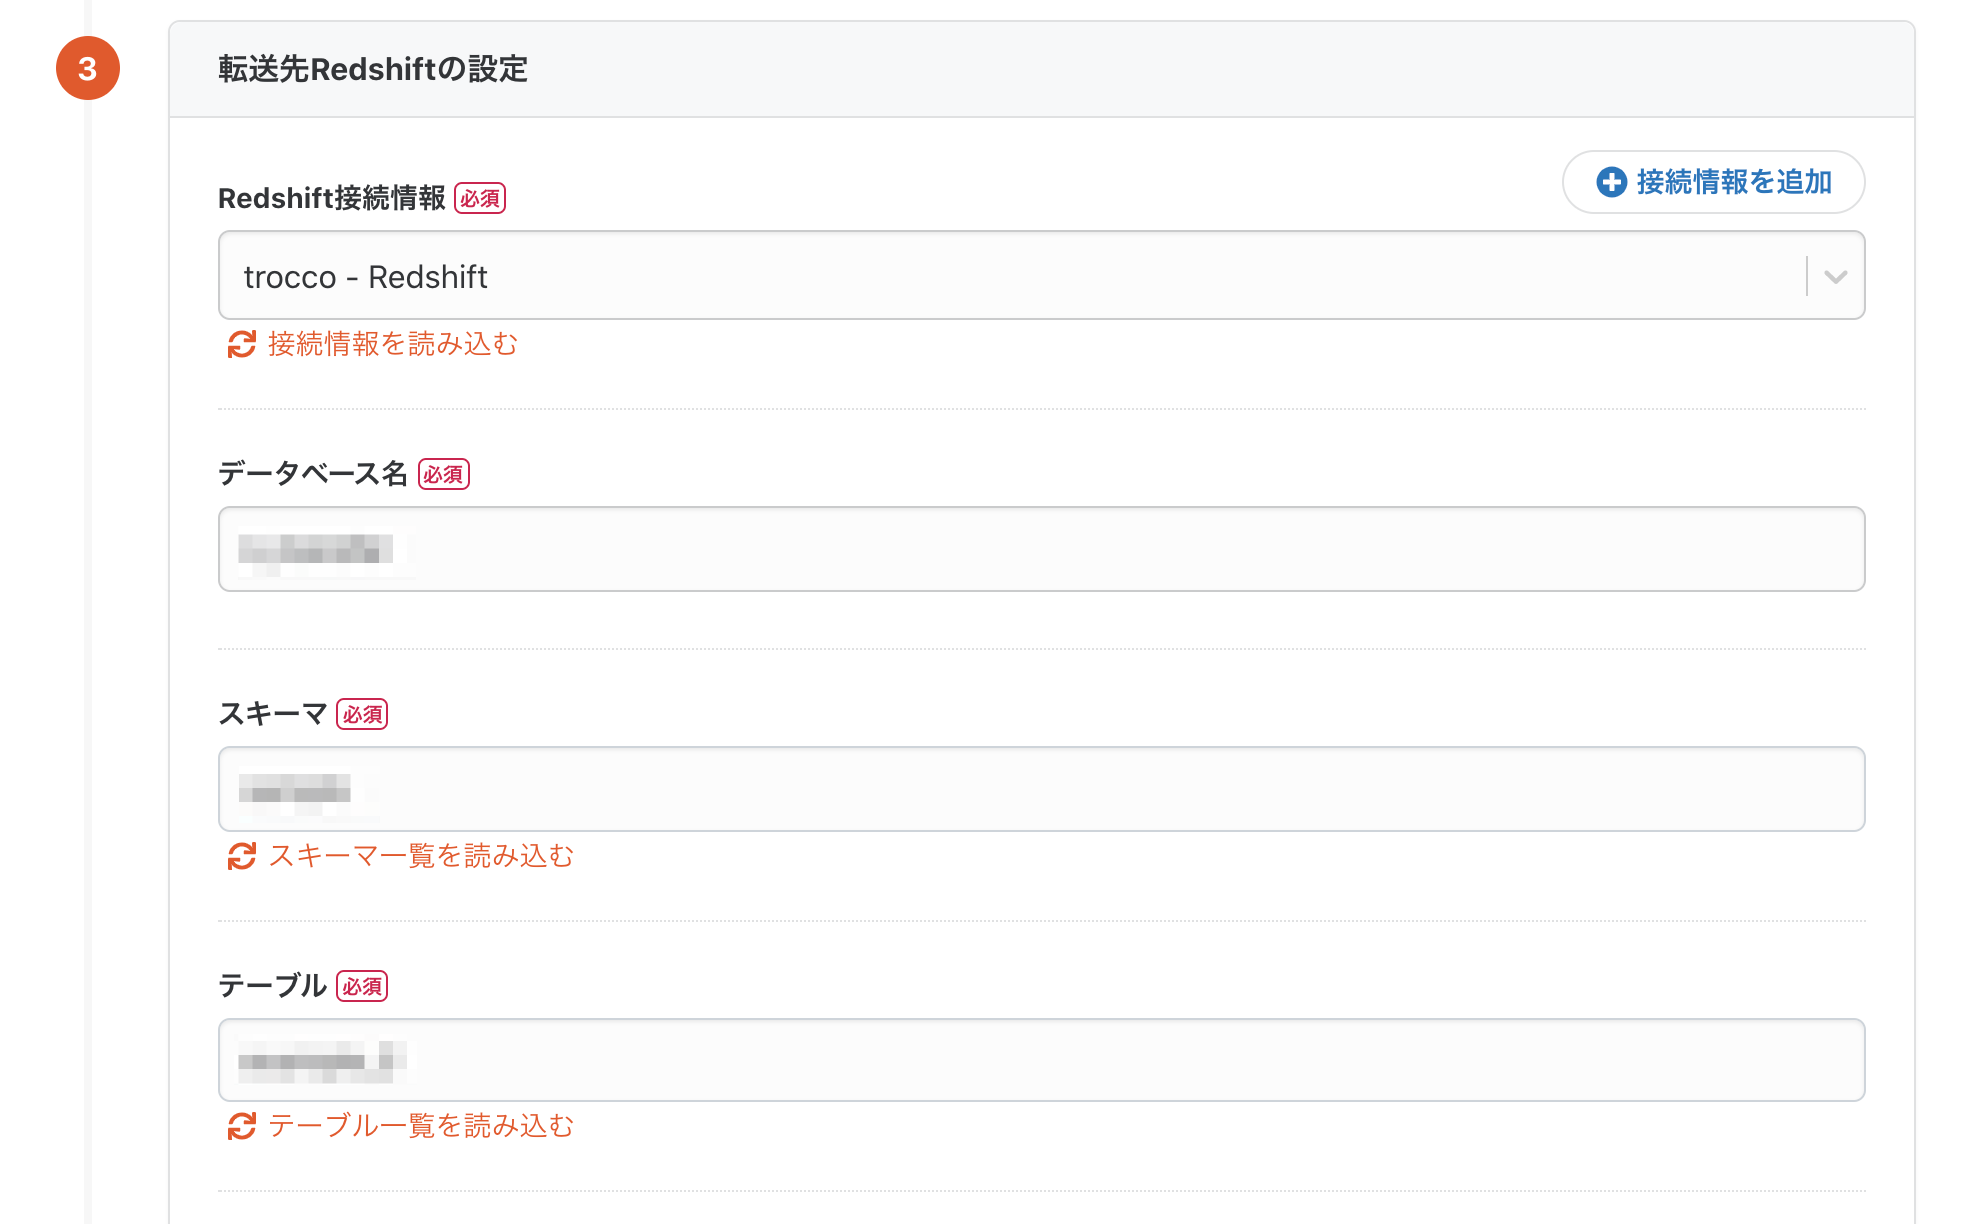Image resolution: width=1978 pixels, height=1224 pixels.
Task: Click the refresh icon beside テーブル一覧を読み込む
Action: [241, 1126]
